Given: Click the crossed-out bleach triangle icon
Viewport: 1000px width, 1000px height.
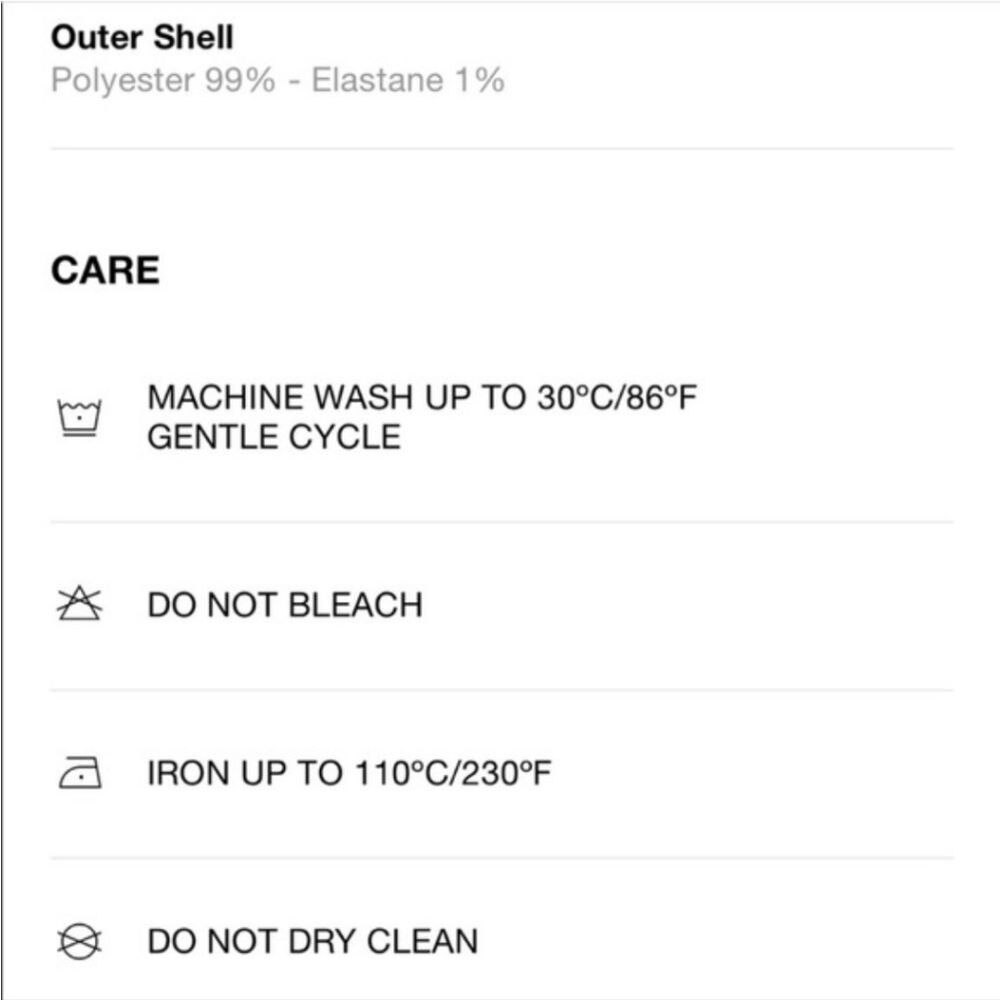Looking at the screenshot, I should click(80, 605).
